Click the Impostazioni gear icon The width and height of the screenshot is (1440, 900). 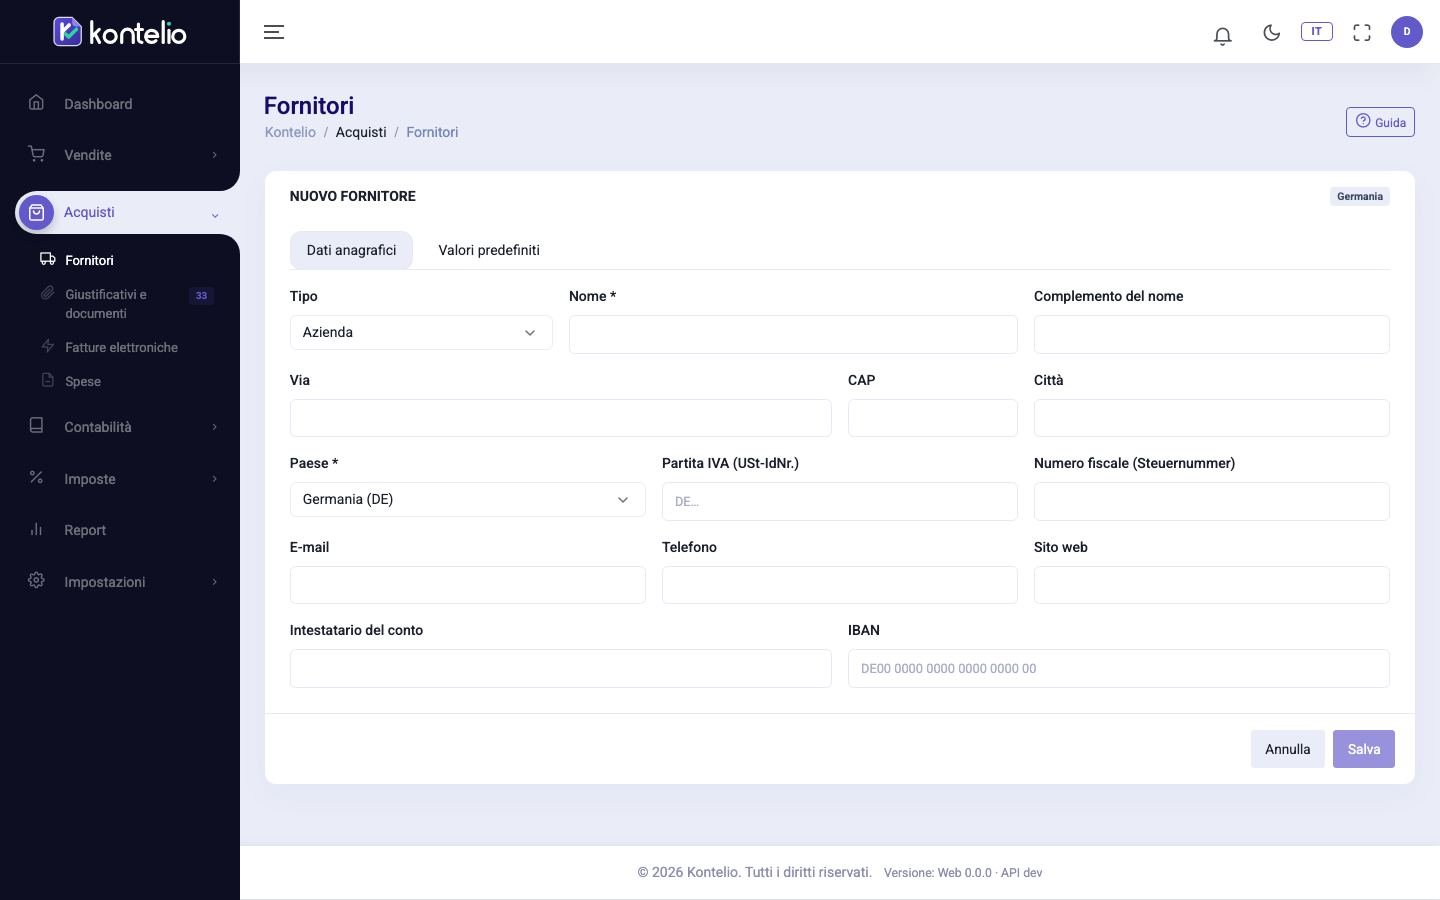(36, 580)
